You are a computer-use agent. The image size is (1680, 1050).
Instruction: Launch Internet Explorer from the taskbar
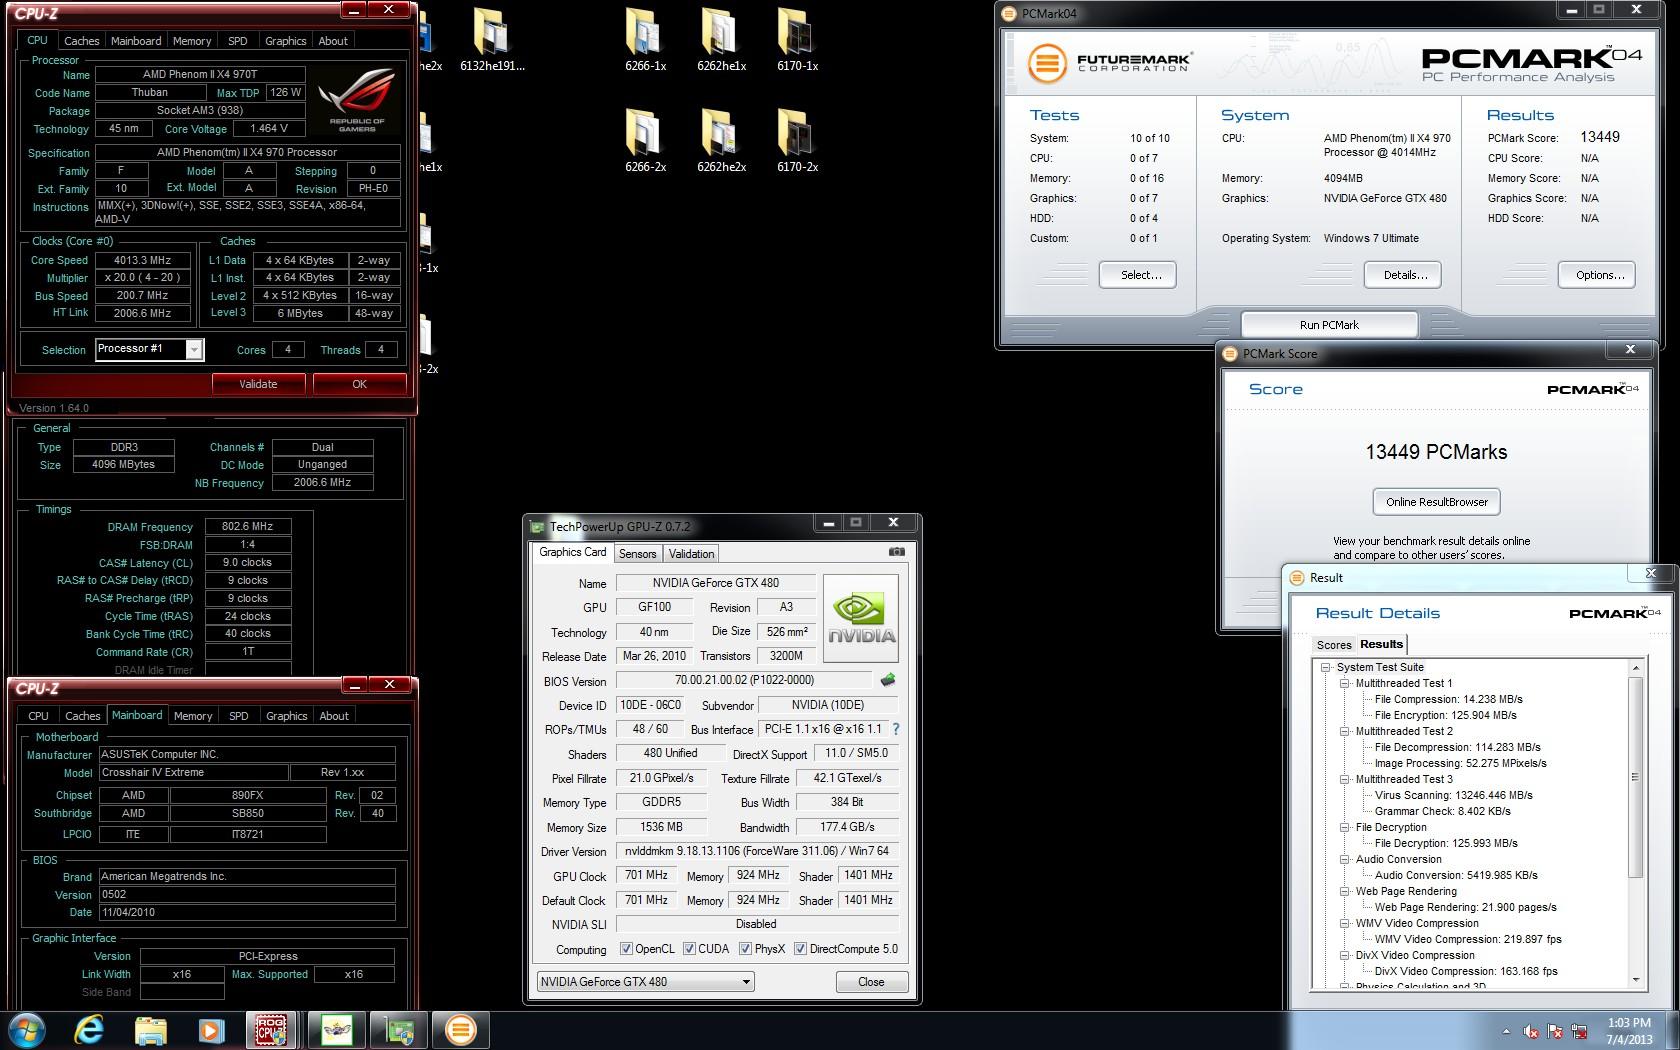pyautogui.click(x=90, y=1029)
